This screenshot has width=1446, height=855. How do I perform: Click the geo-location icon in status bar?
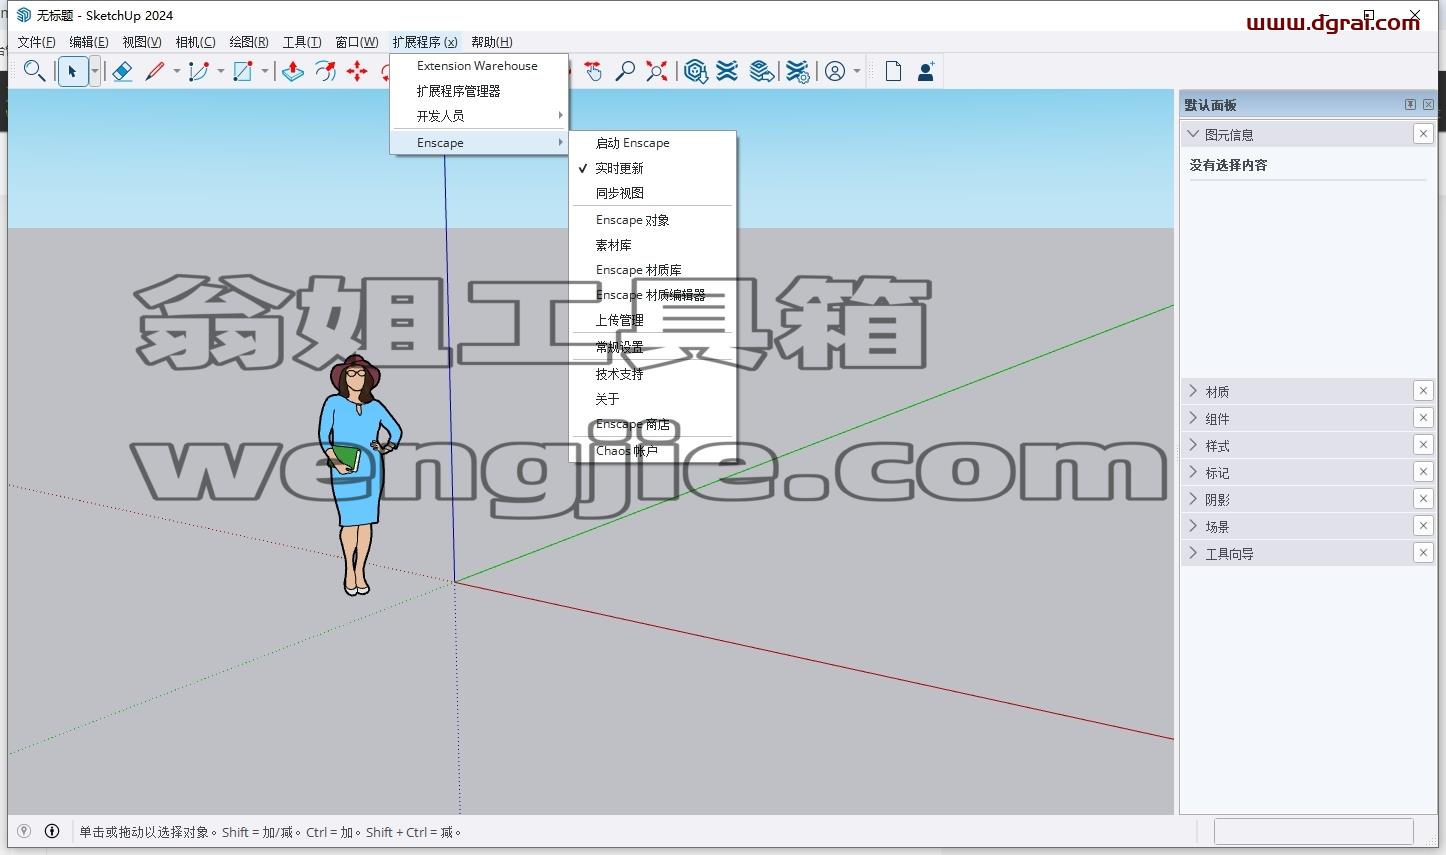[x=24, y=831]
